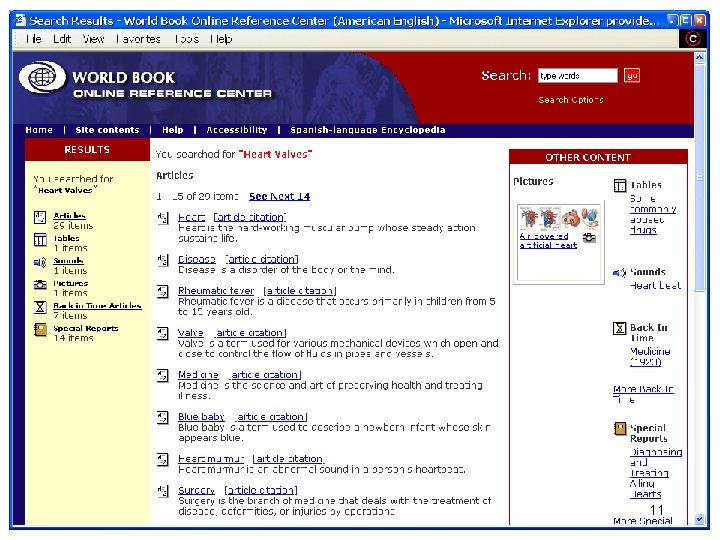Open the Medicine Back in Time link
This screenshot has height=540, width=720.
[x=650, y=357]
